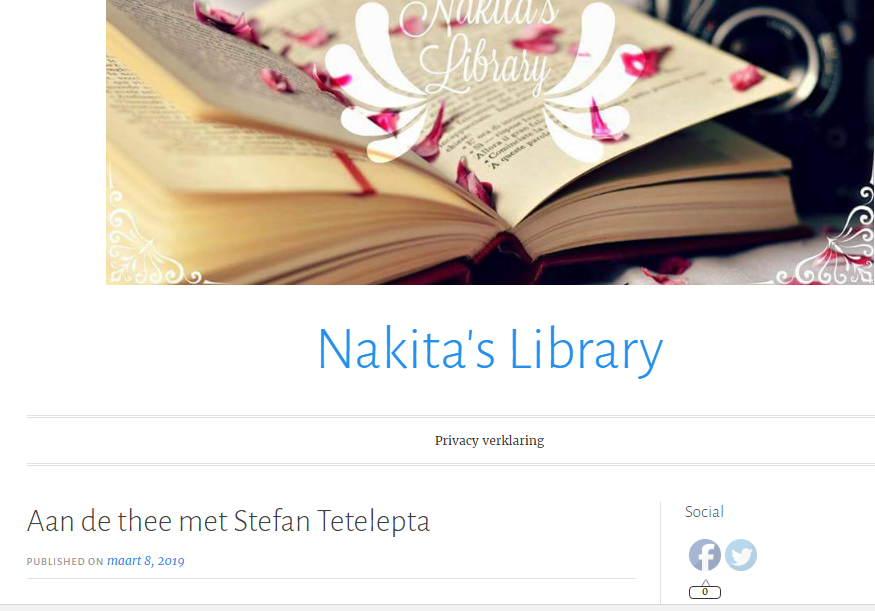The width and height of the screenshot is (875, 611).
Task: Click the left white floral swirl in banner
Action: coord(378,84)
